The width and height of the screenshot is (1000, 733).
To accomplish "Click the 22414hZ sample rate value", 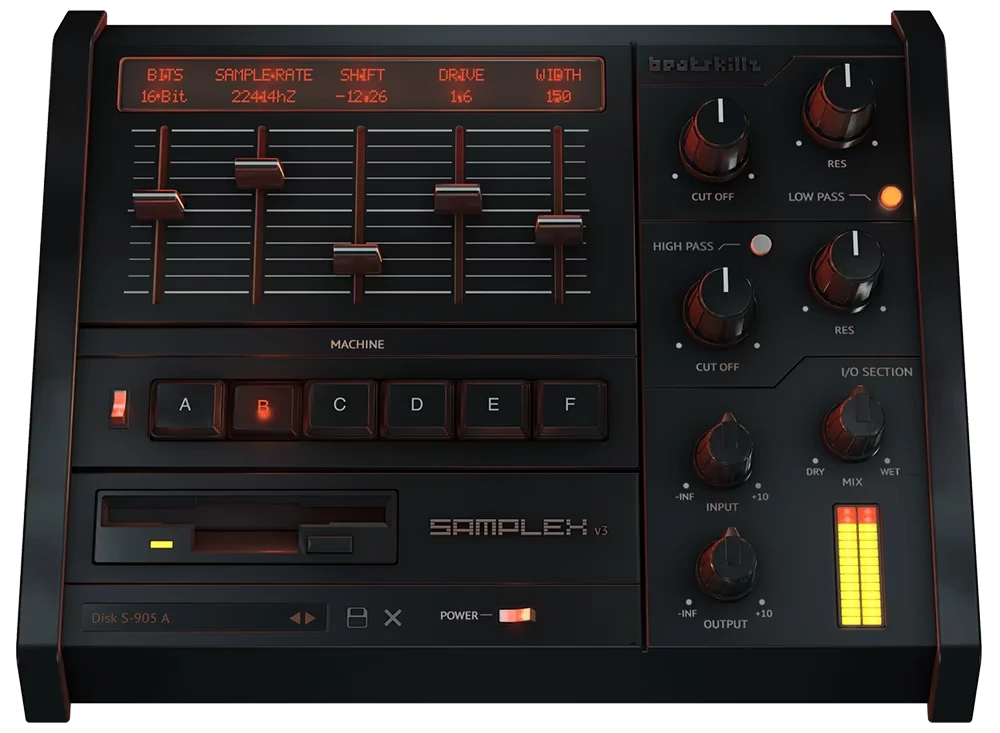I will point(263,96).
